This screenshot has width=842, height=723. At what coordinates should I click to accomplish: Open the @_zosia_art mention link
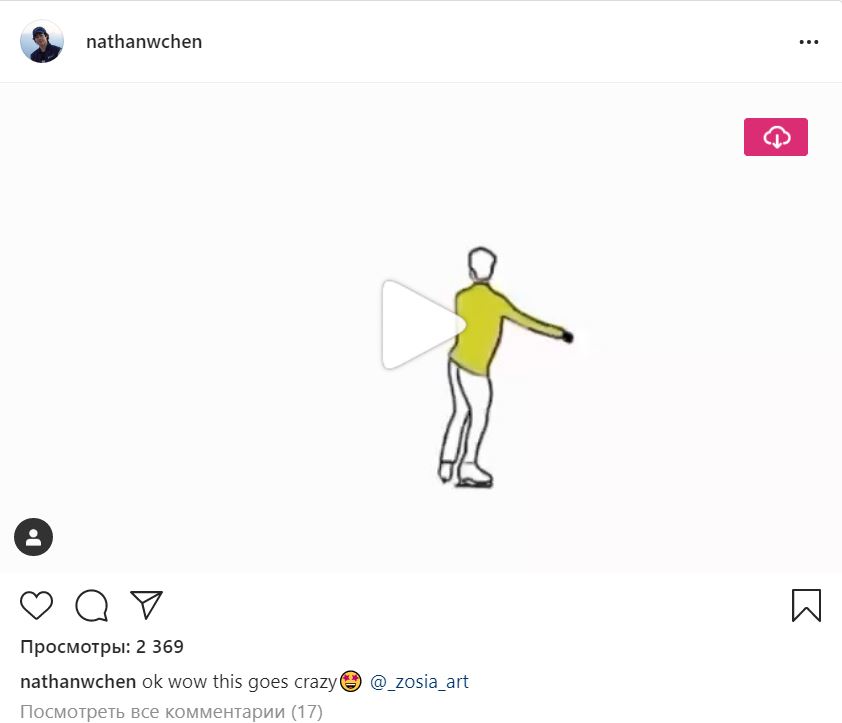tap(419, 682)
